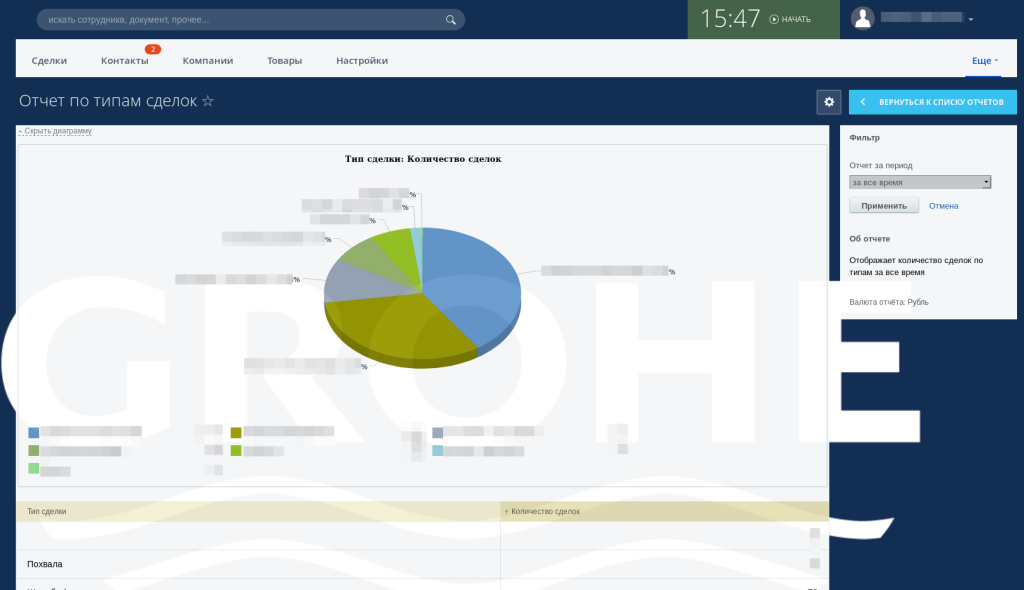The height and width of the screenshot is (590, 1024).
Task: Go to Настройки tab
Action: tap(362, 60)
